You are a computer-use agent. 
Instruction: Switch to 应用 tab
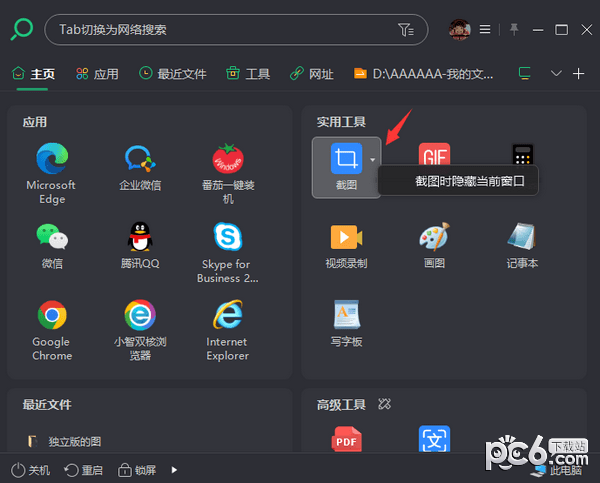tap(97, 73)
